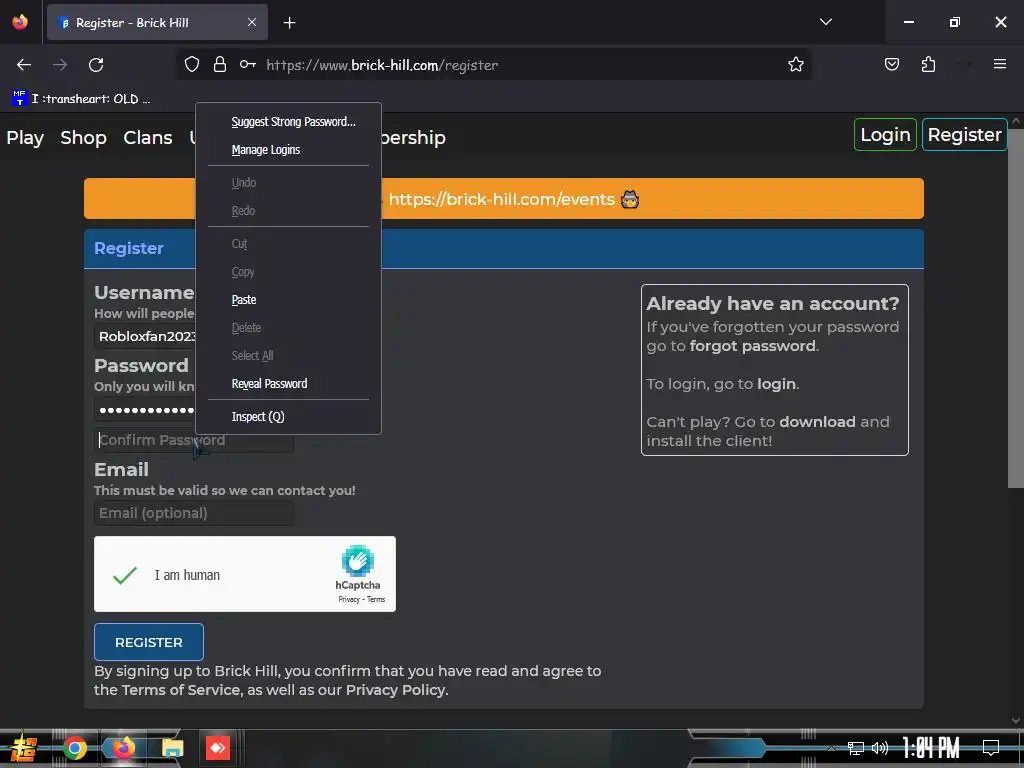Viewport: 1024px width, 768px height.
Task: Toggle the I am human hCaptcha checkbox
Action: (125, 575)
